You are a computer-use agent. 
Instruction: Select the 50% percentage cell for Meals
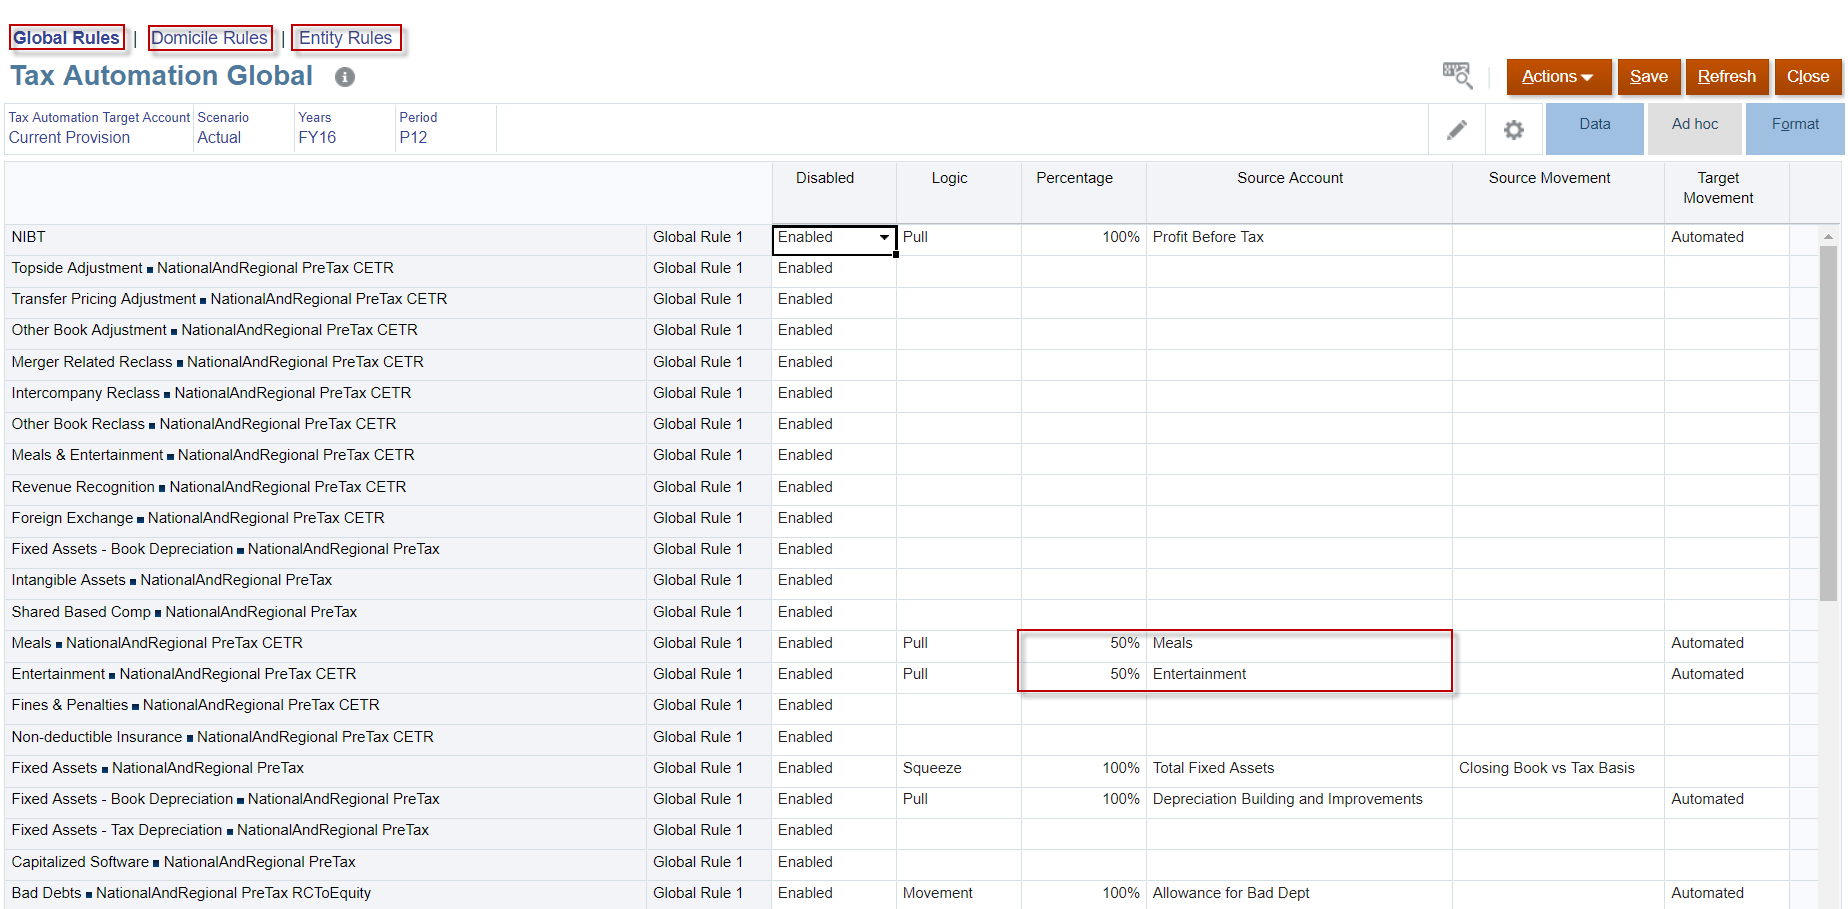click(x=1083, y=643)
